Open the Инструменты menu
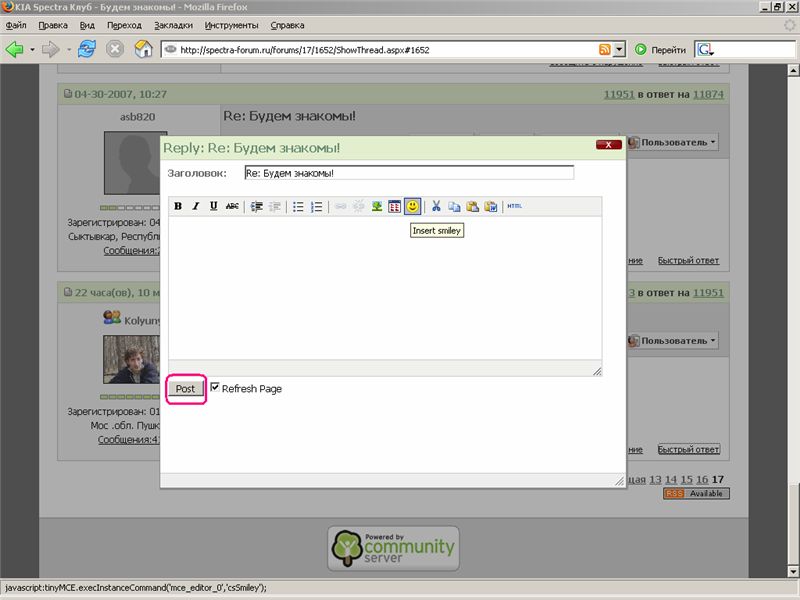800x600 pixels. [231, 24]
